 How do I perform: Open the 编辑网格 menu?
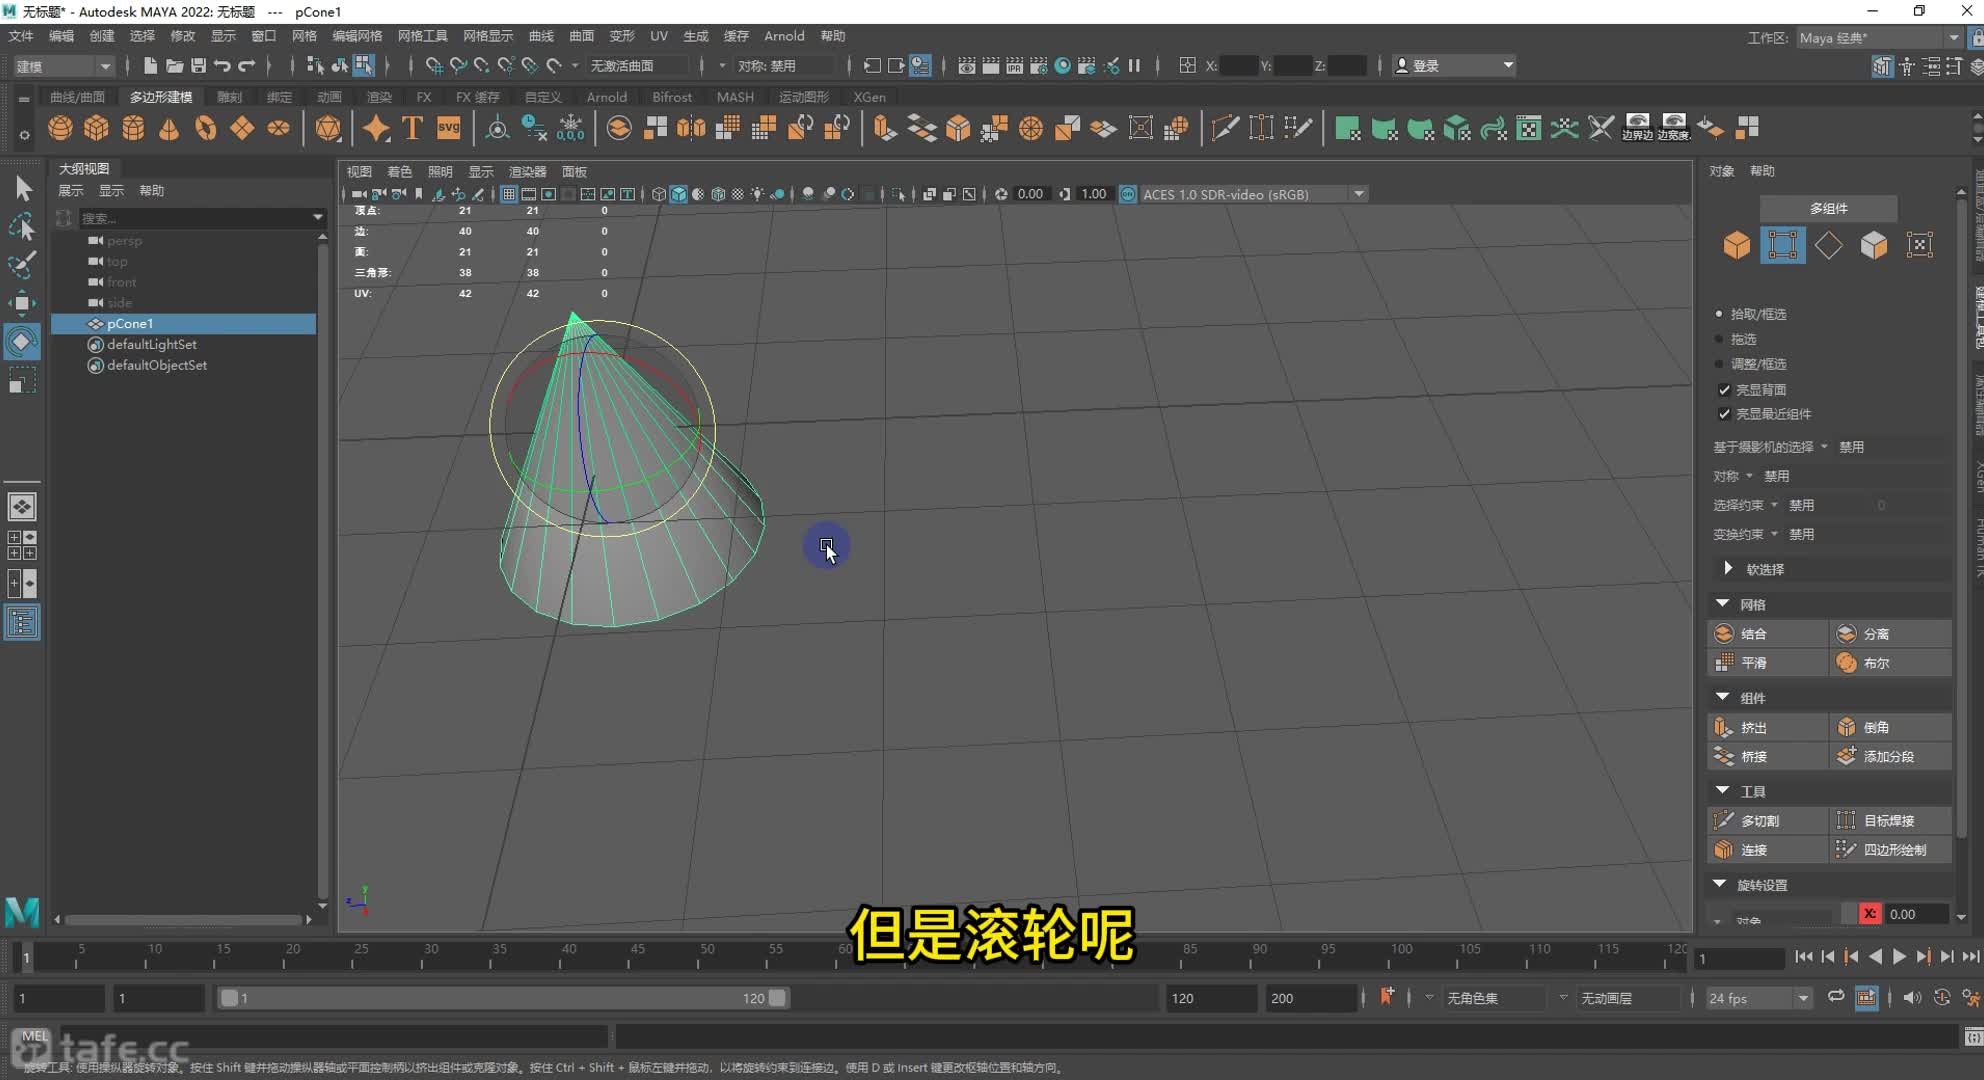[357, 36]
